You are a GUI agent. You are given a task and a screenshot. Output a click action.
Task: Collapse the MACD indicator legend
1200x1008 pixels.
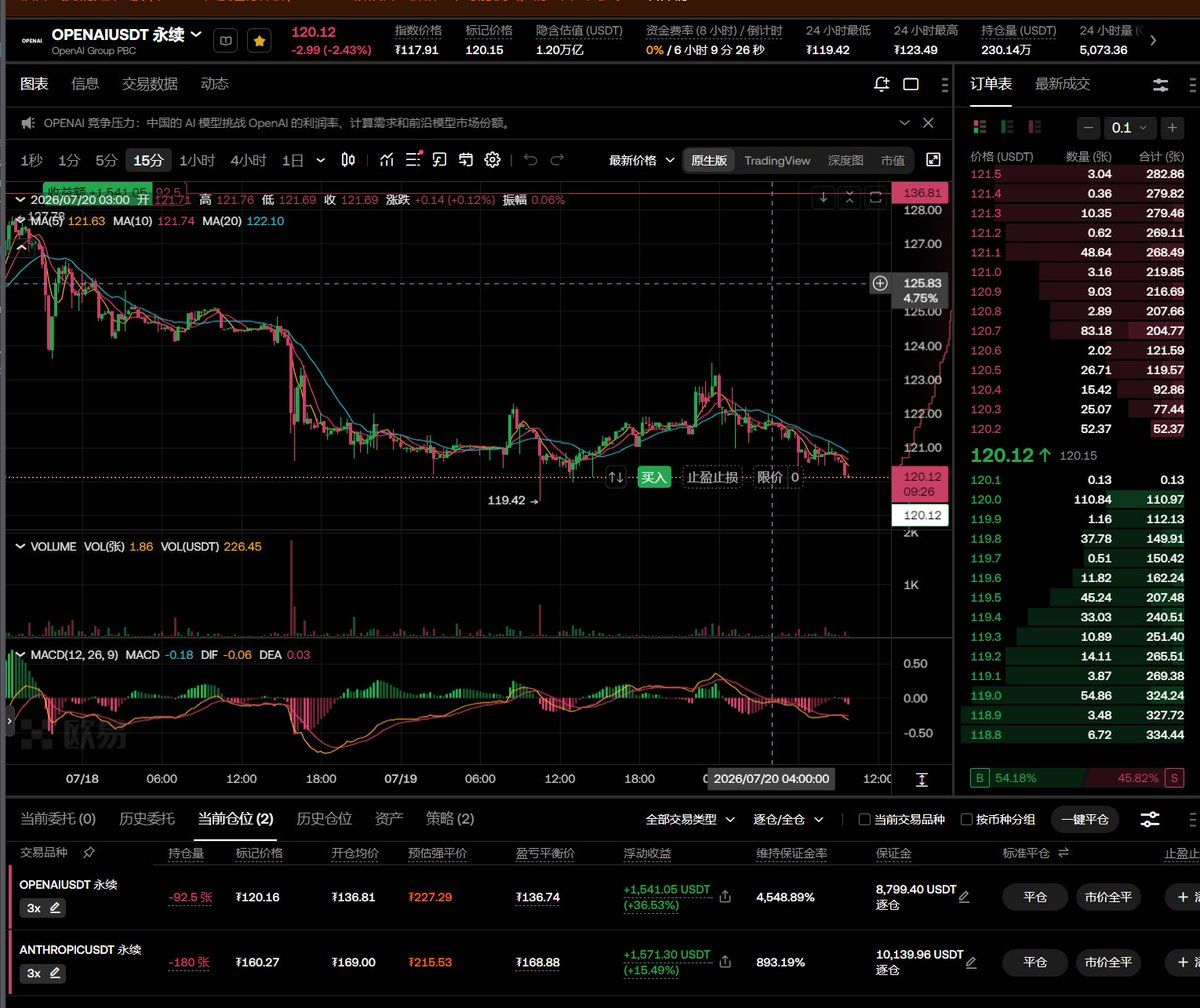pos(20,655)
